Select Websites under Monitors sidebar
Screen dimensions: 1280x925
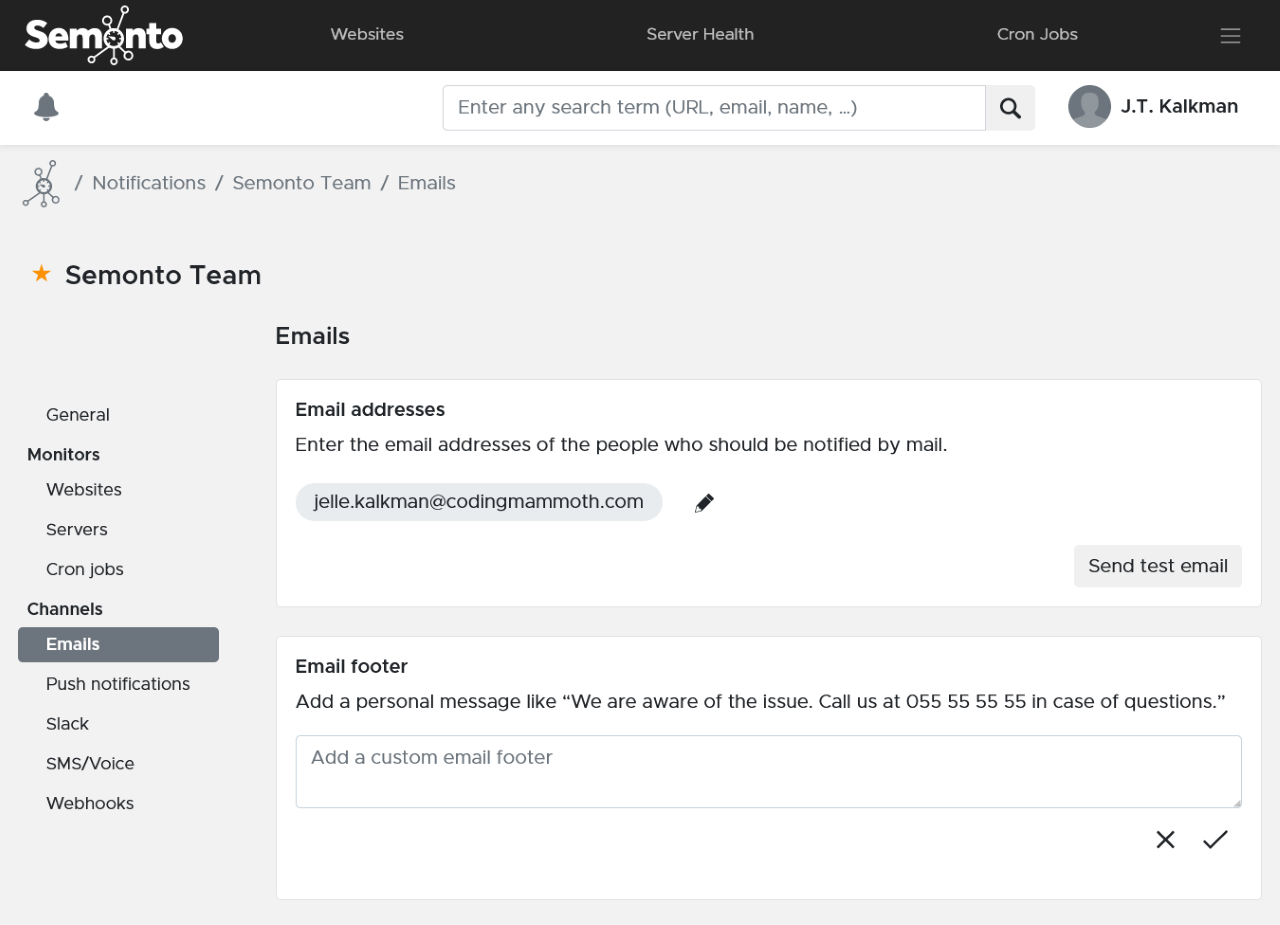(x=84, y=490)
